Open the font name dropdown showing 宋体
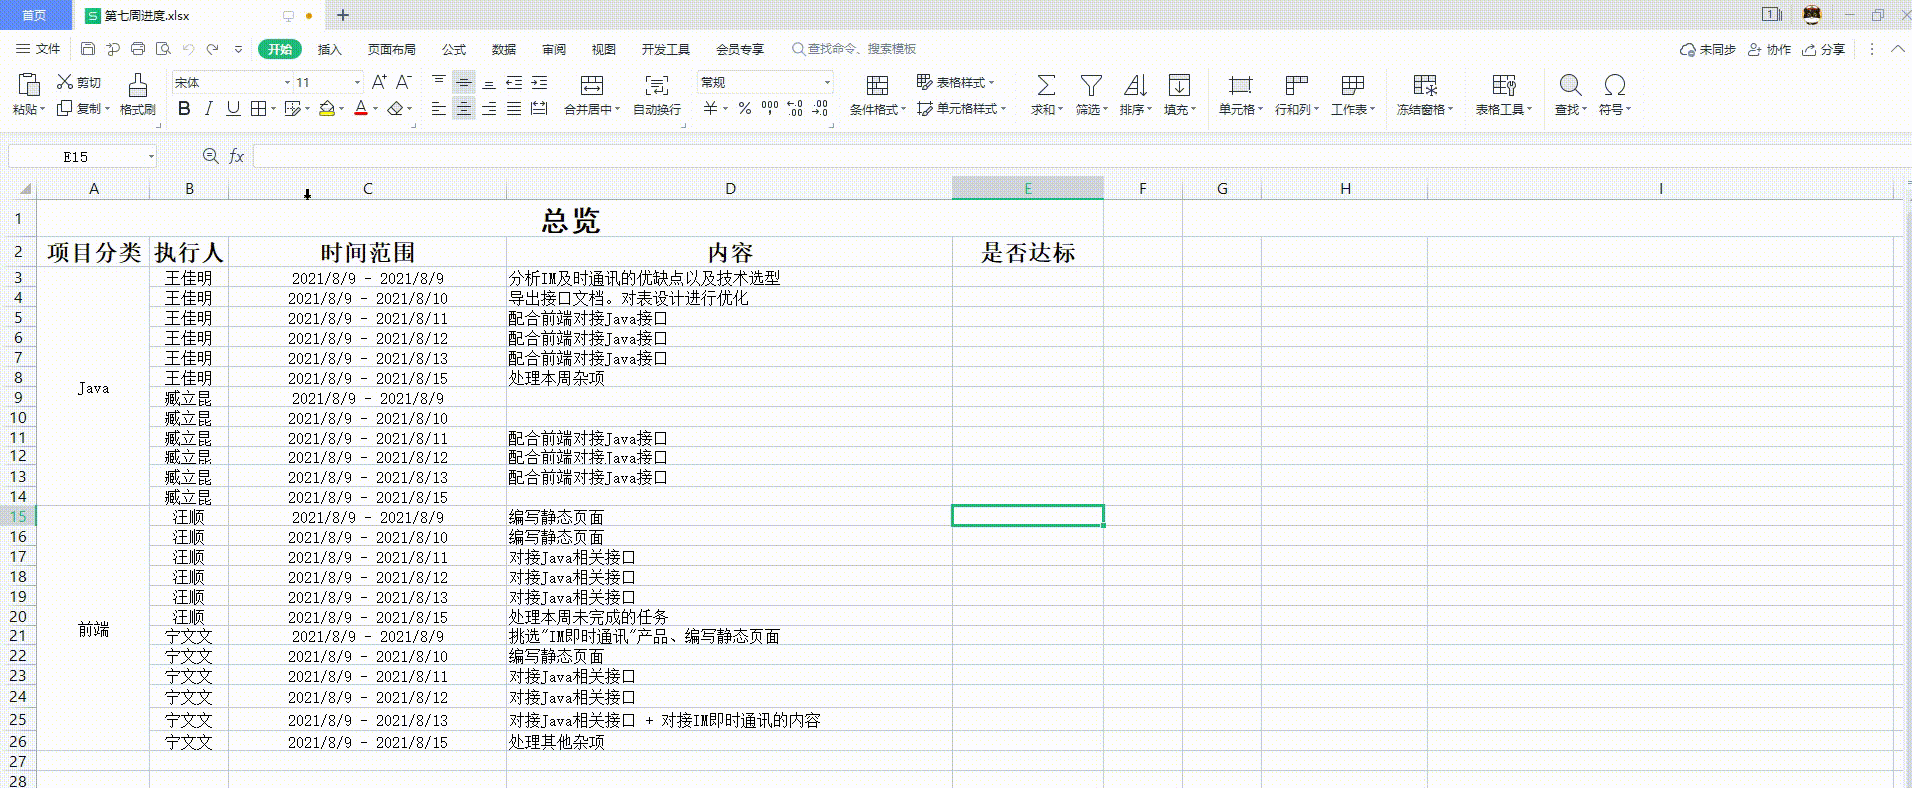Screen dimensions: 1912x788 (x=287, y=82)
